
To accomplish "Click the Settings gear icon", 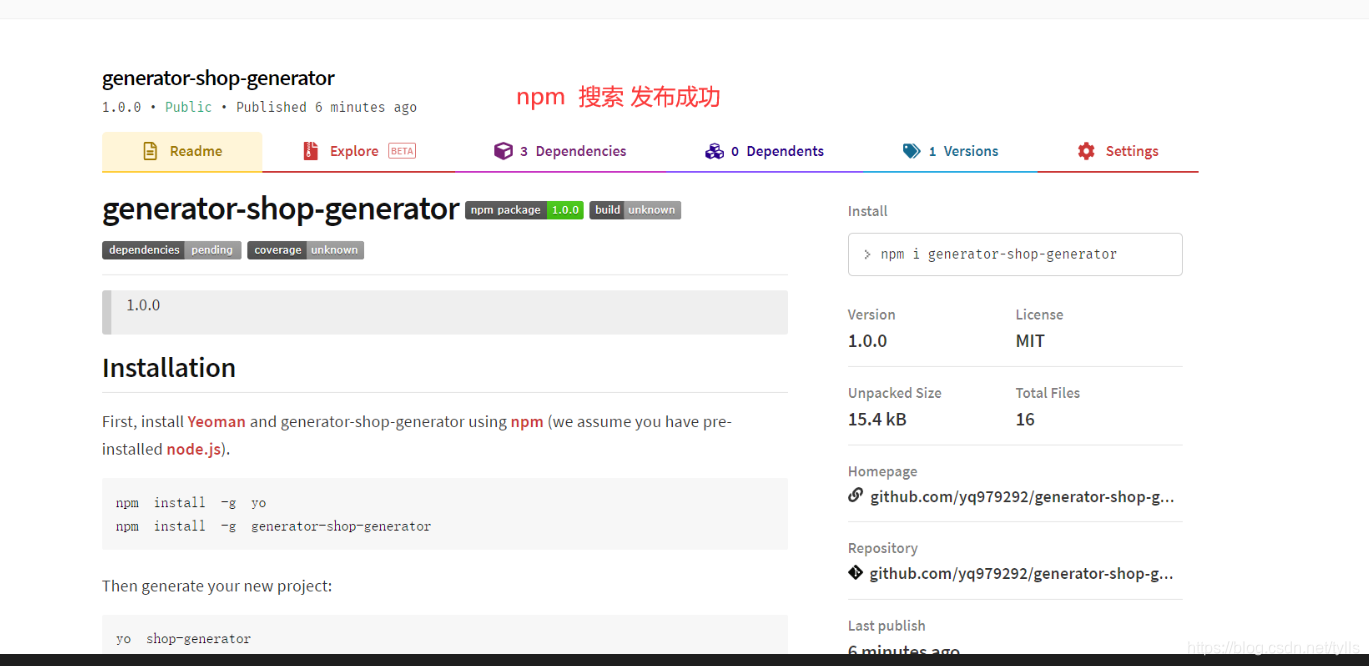I will tap(1086, 151).
